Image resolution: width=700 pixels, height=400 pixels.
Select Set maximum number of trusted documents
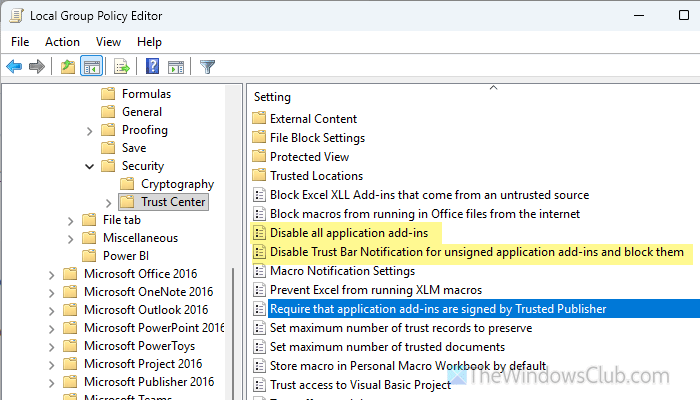coord(387,347)
